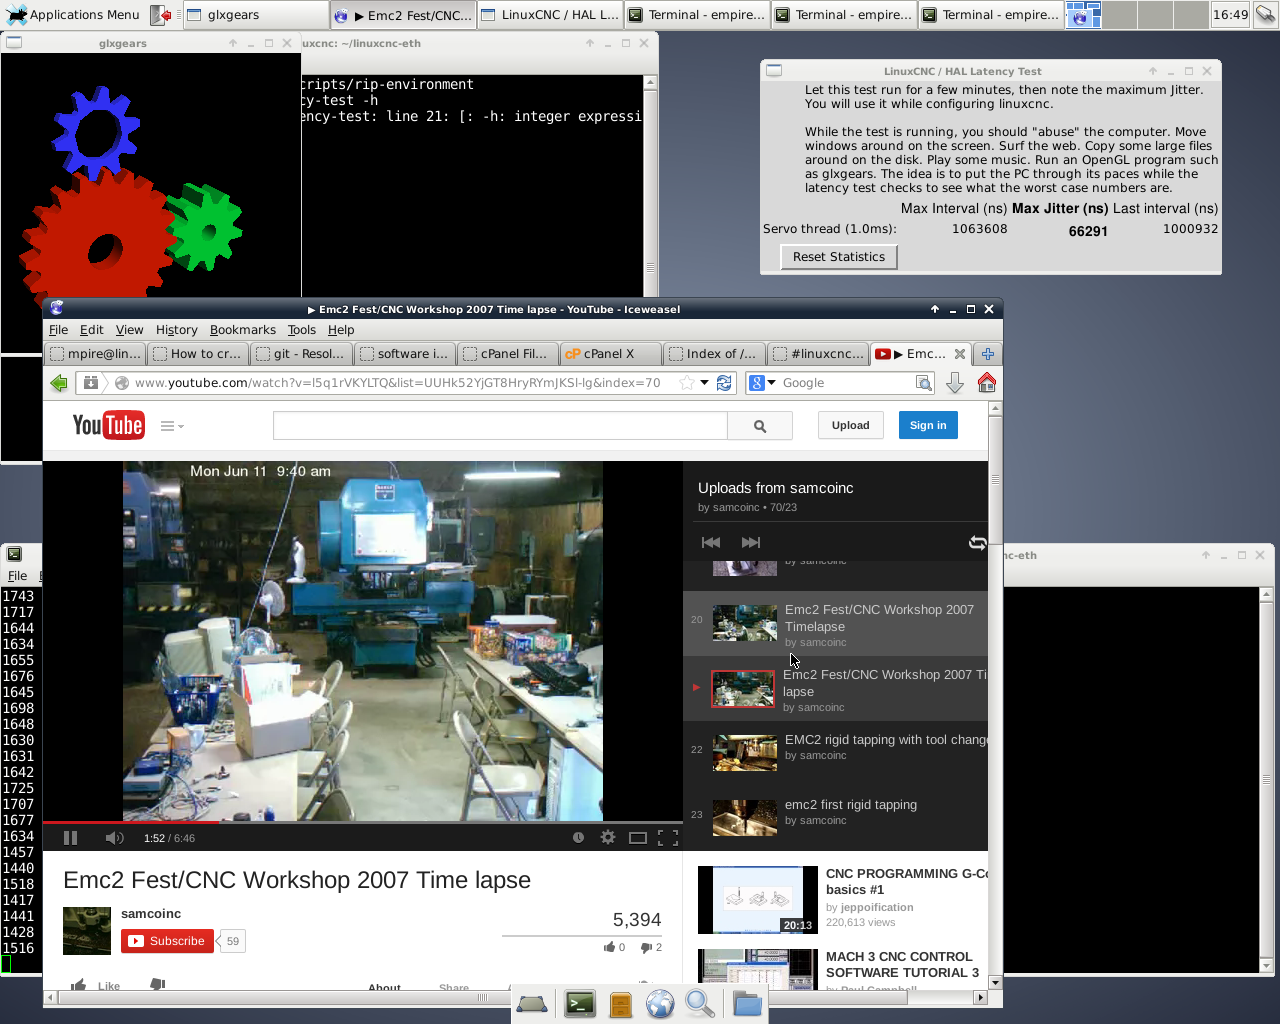Switch the player to theater mode
The image size is (1280, 1024).
(638, 838)
